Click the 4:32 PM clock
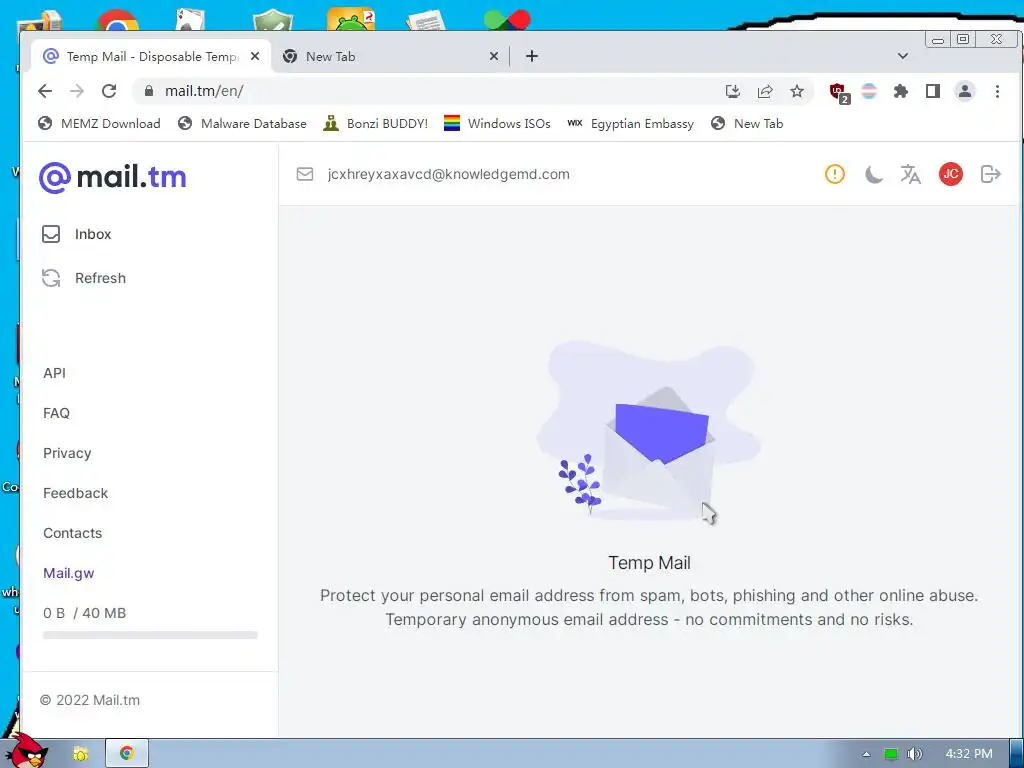The image size is (1024, 768). click(969, 754)
